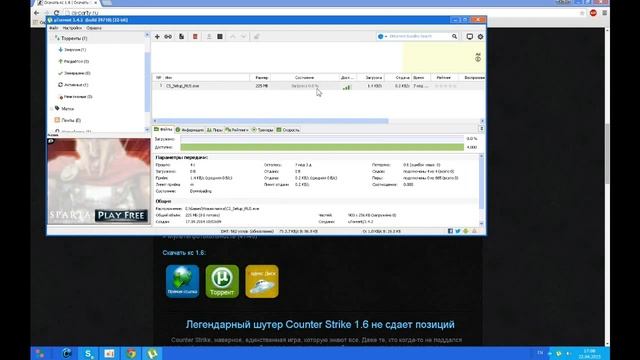
Task: Open remote access monitor icon
Action: click(470, 37)
